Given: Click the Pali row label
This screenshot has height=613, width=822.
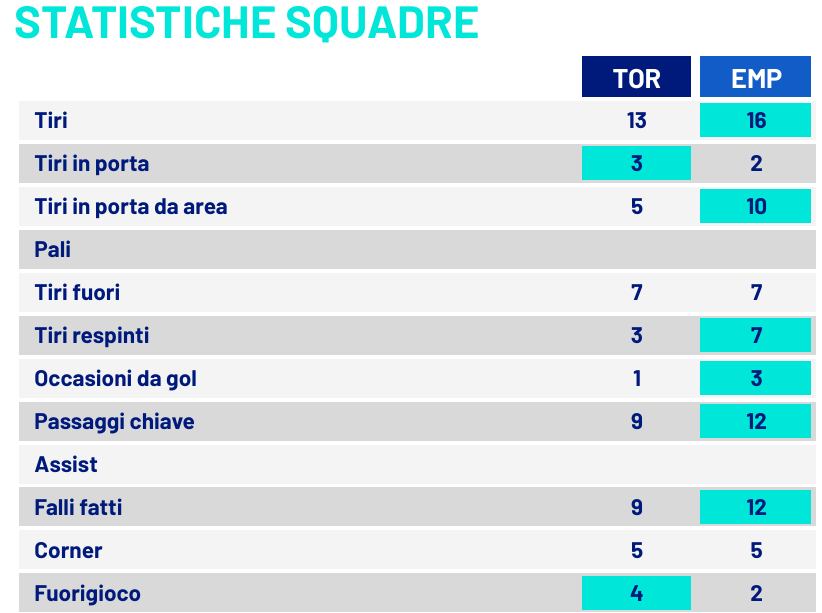Looking at the screenshot, I should 52,250.
